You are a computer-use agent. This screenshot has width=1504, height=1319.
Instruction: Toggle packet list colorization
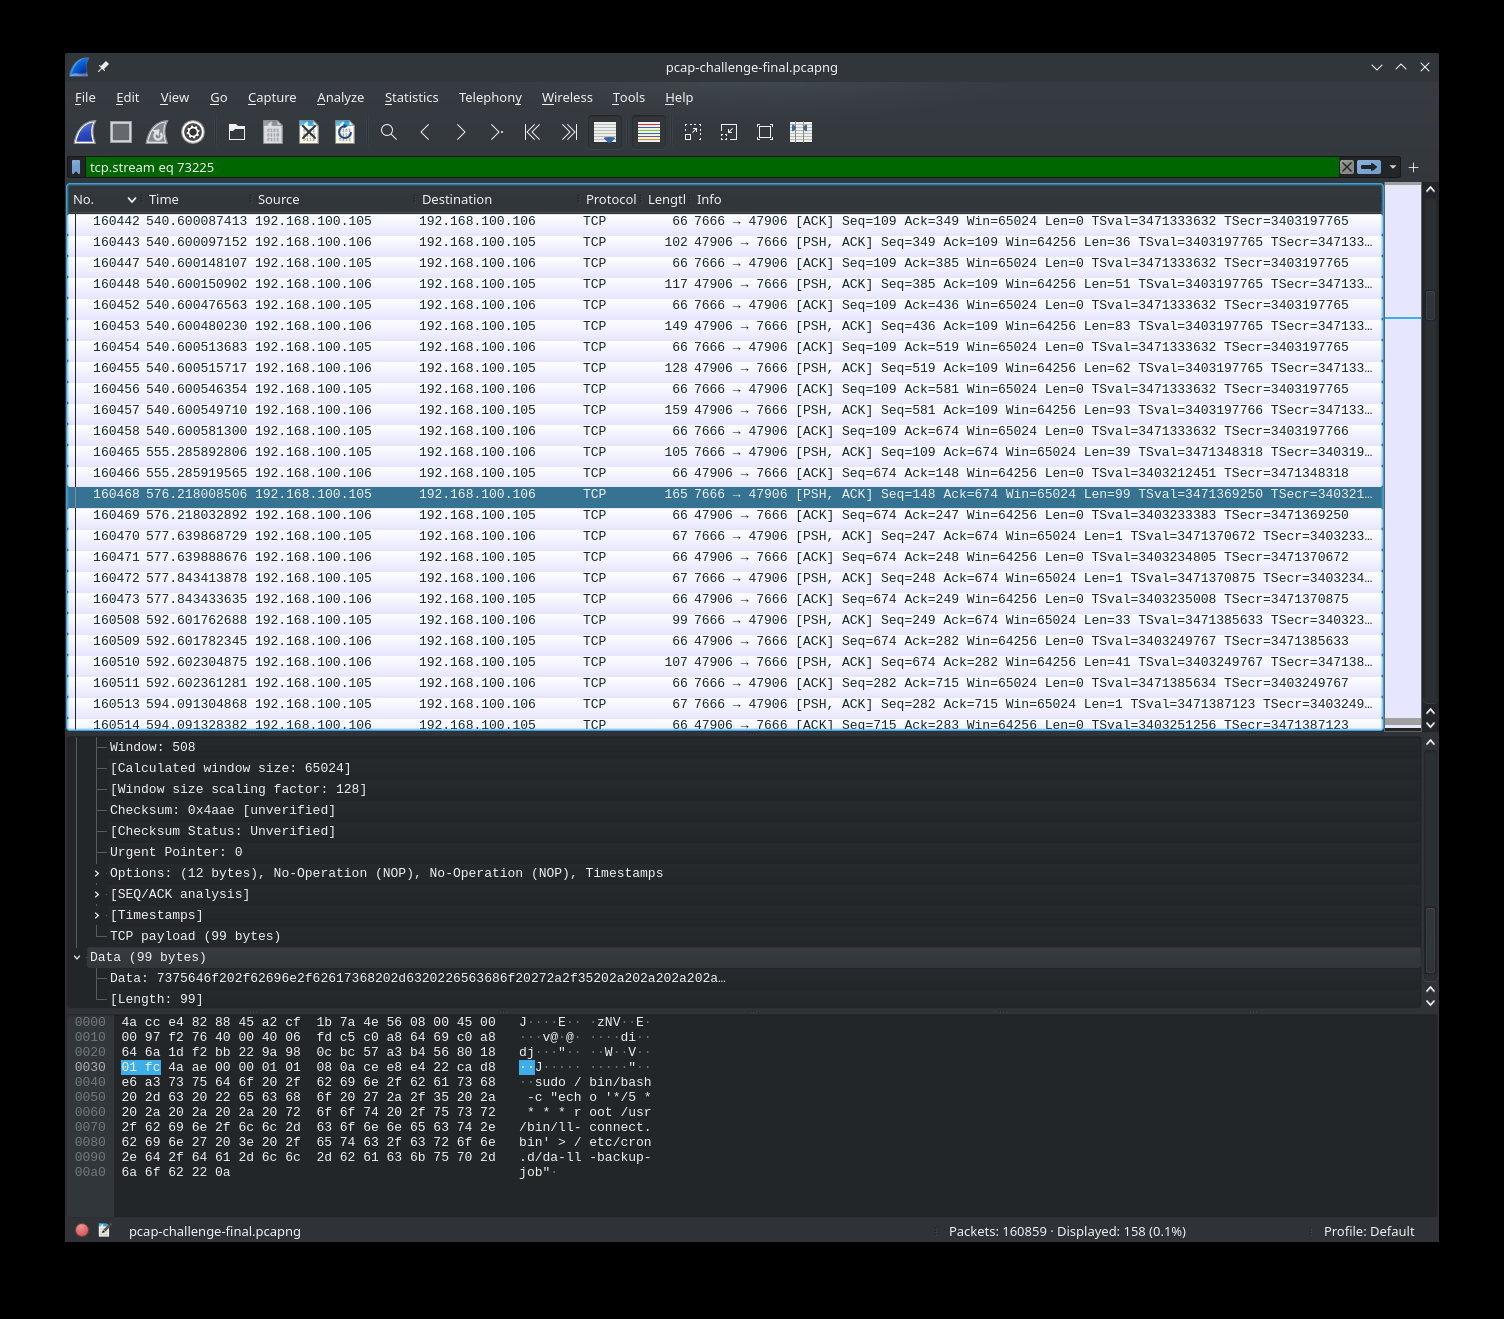pos(649,132)
